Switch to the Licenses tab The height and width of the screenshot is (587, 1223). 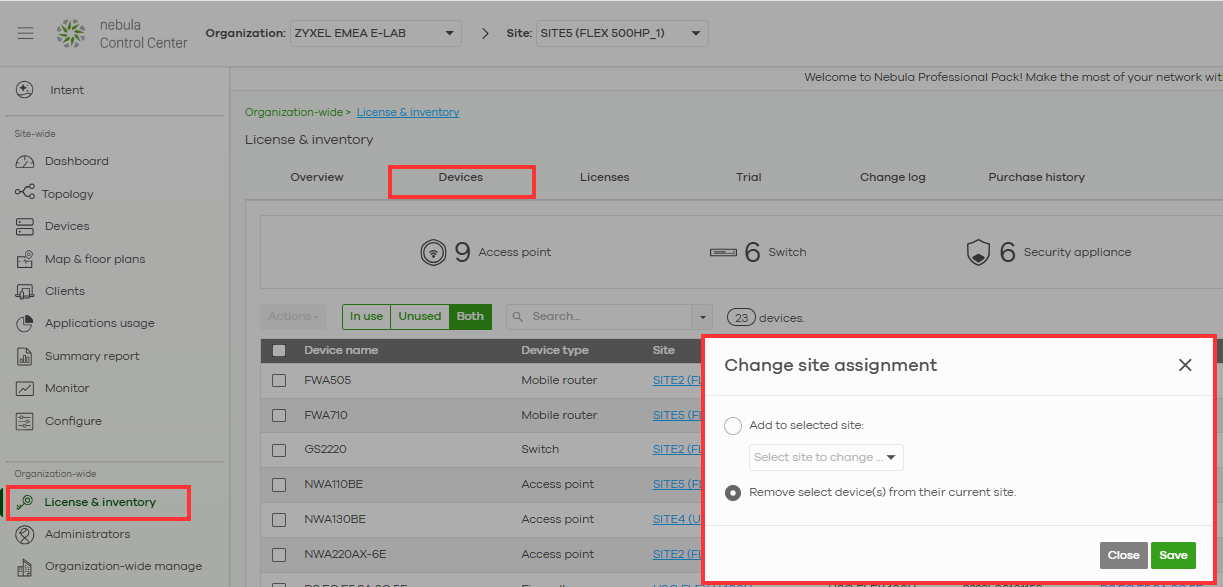coord(604,177)
